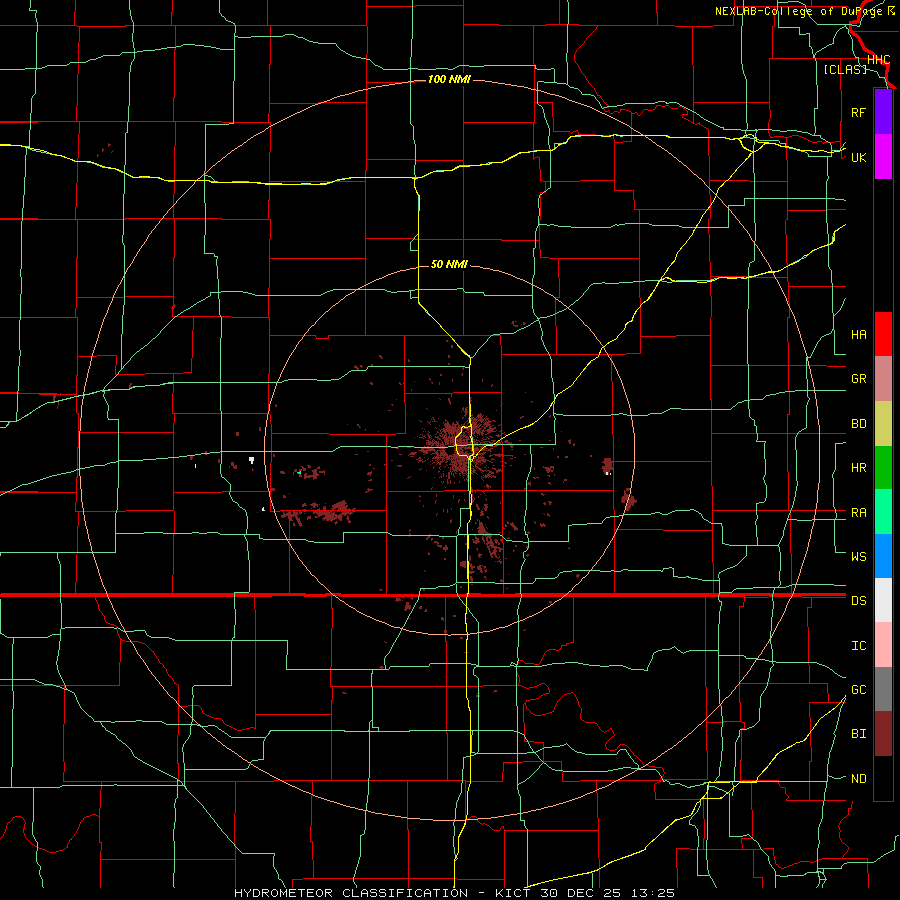Pick the RA mint-green legend swatch
The width and height of the screenshot is (900, 900).
click(883, 512)
